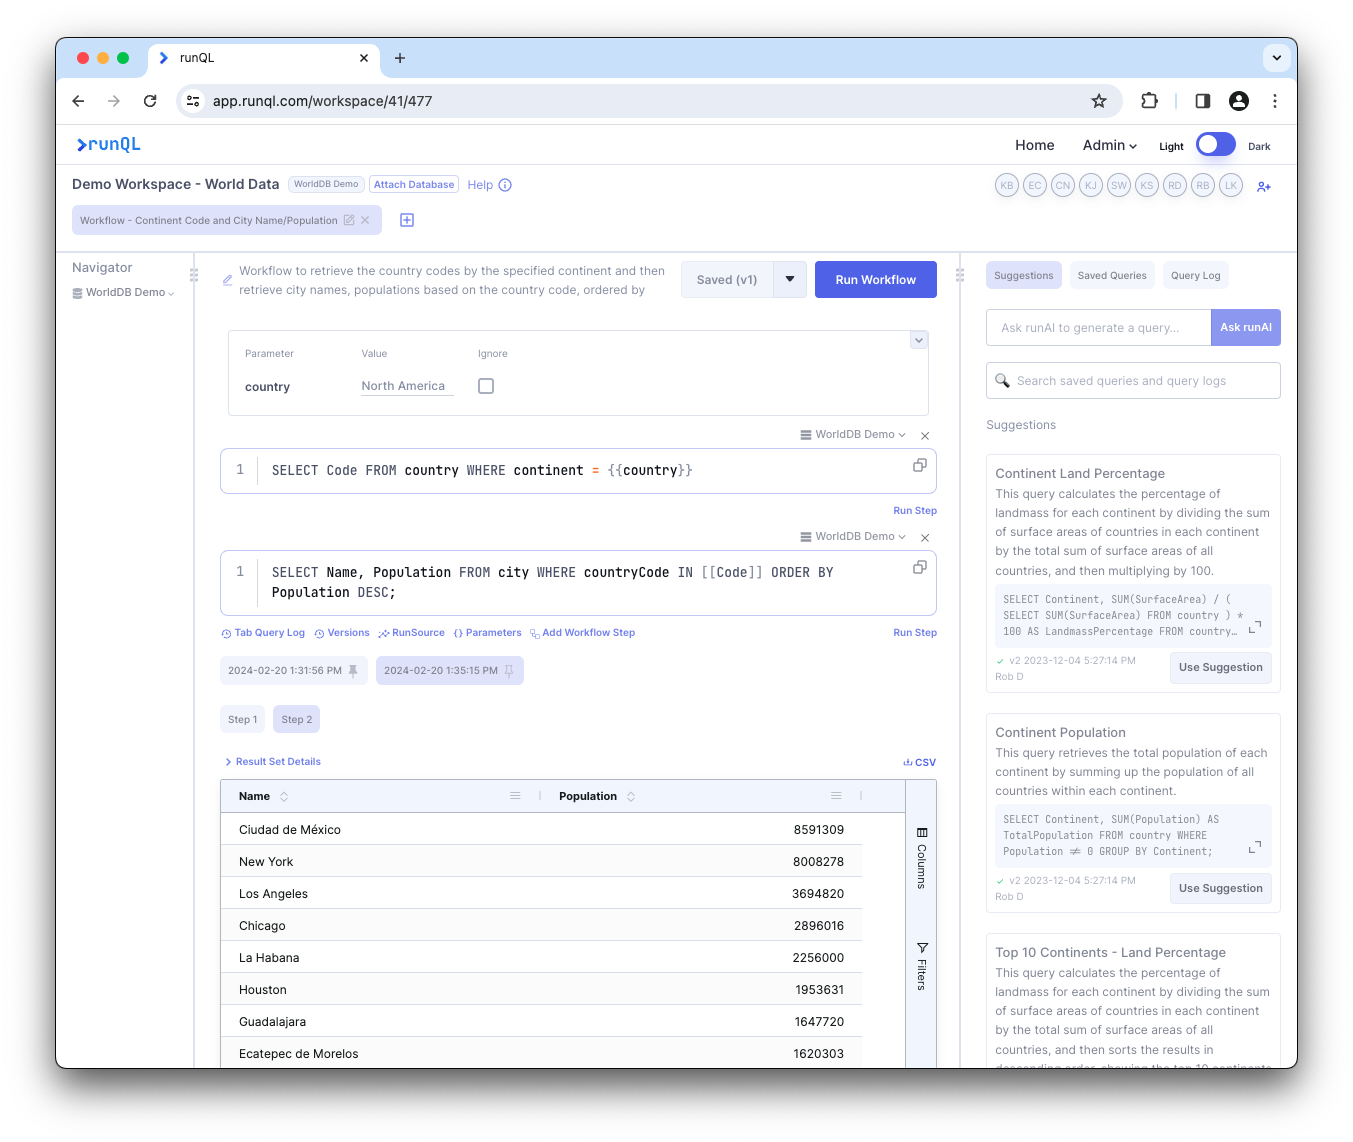Select the Step 1 results tab

point(242,719)
